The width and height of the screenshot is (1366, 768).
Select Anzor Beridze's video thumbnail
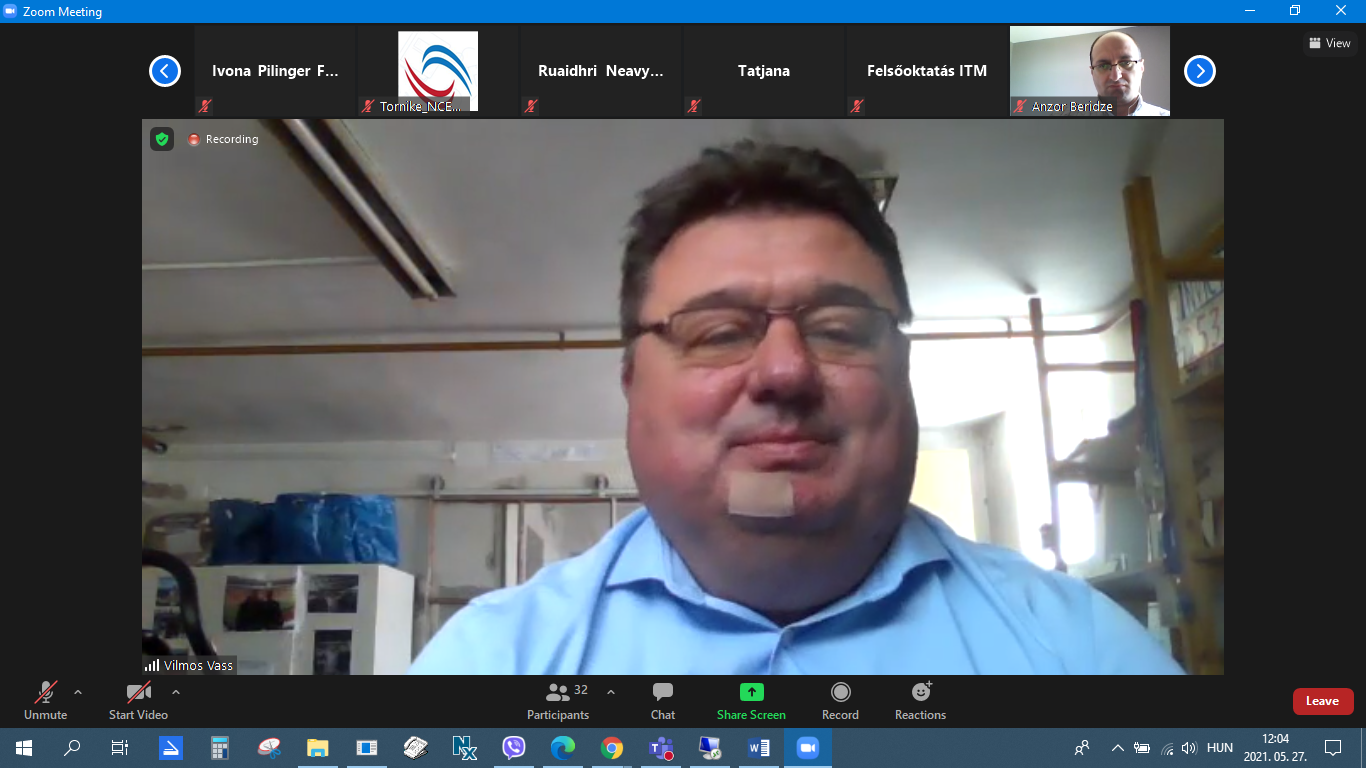point(1089,71)
